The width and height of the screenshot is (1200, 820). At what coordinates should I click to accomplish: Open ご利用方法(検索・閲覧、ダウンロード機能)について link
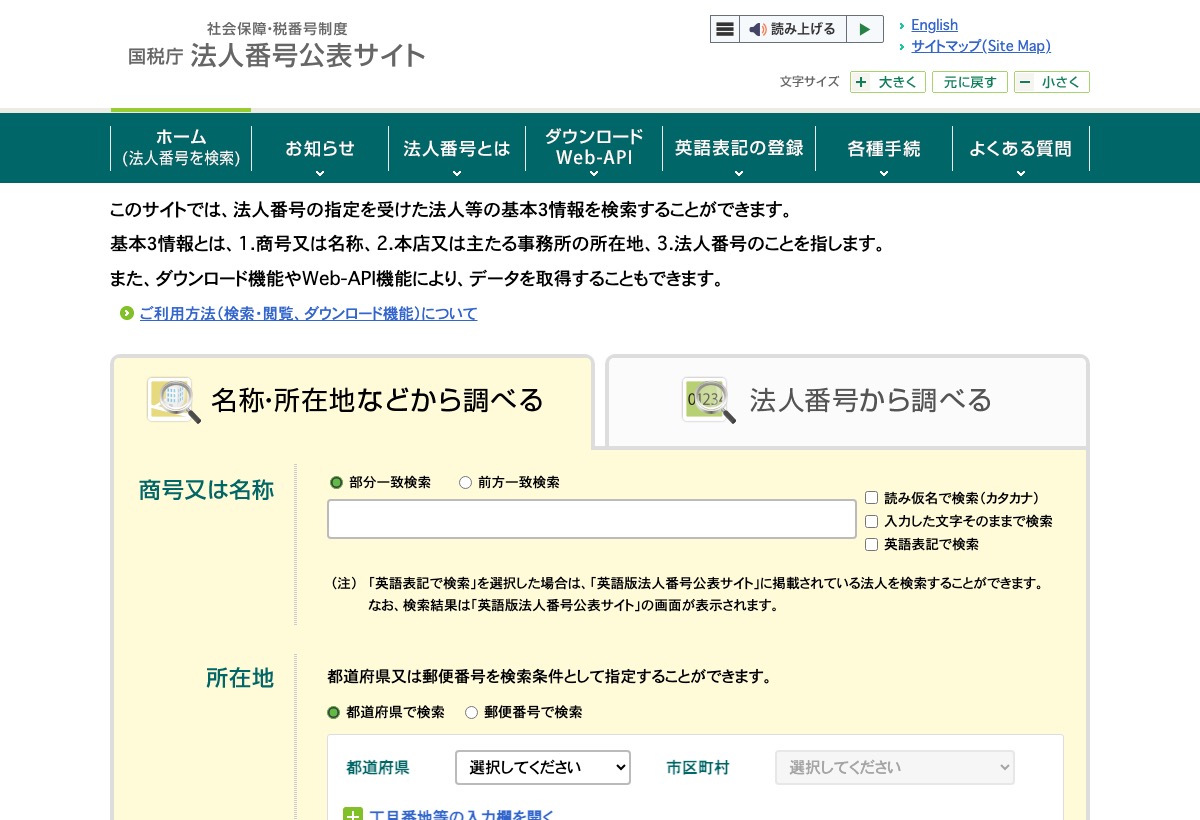point(308,313)
